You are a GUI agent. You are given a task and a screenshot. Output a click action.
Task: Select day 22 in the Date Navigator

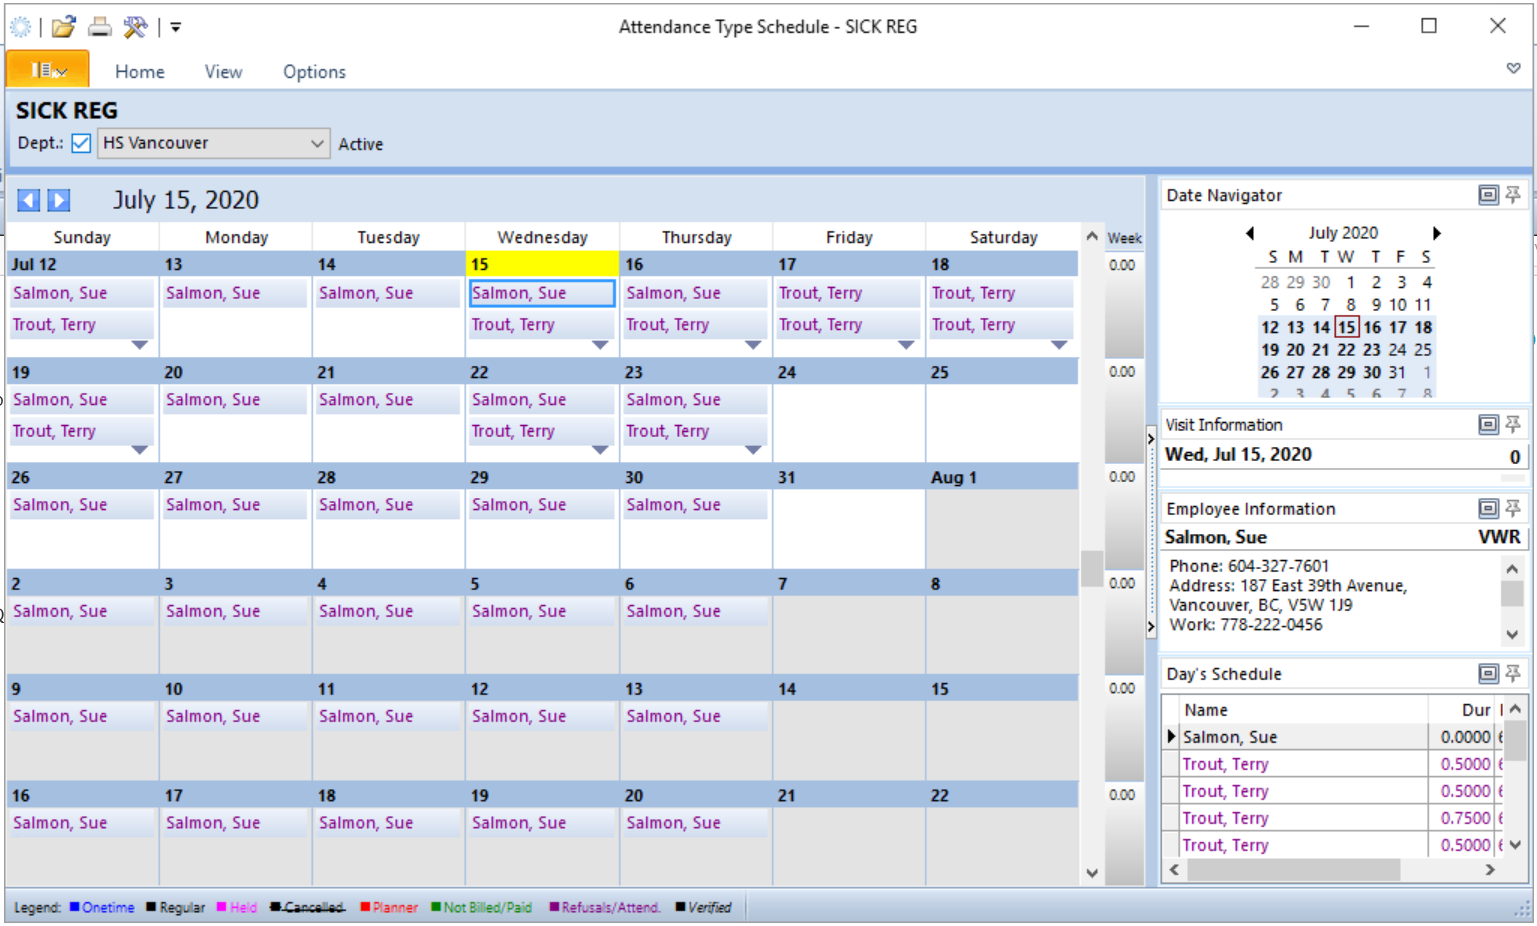[x=1346, y=350]
